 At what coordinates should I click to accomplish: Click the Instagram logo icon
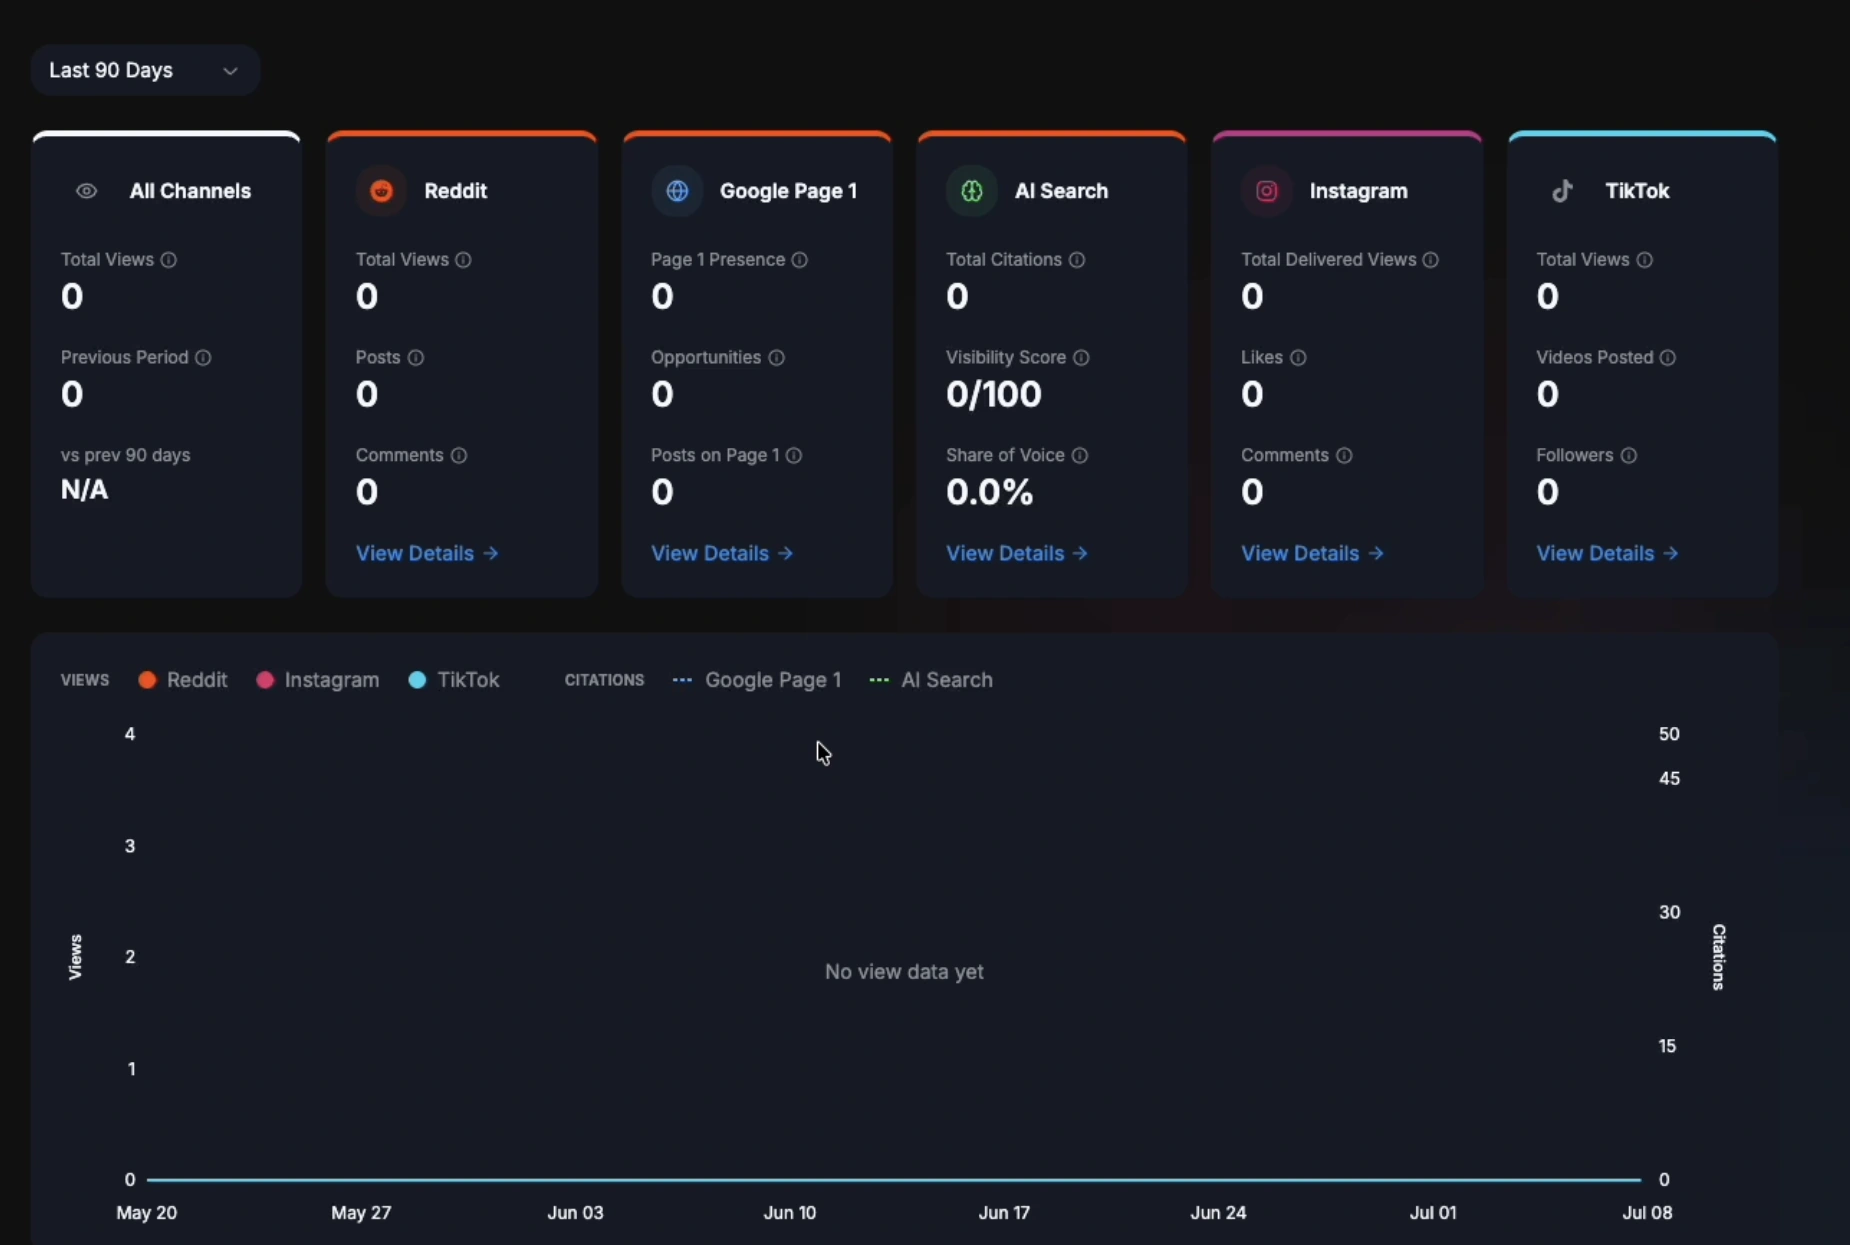(1267, 191)
